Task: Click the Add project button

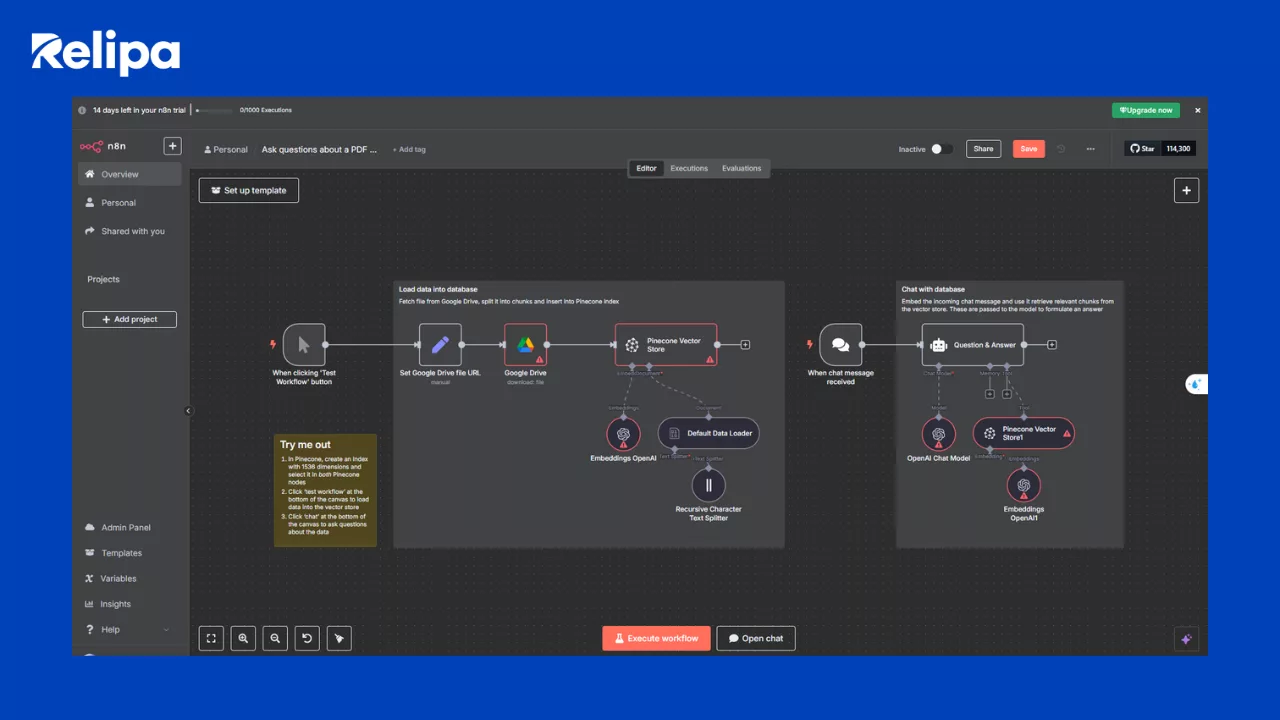Action: click(x=130, y=319)
